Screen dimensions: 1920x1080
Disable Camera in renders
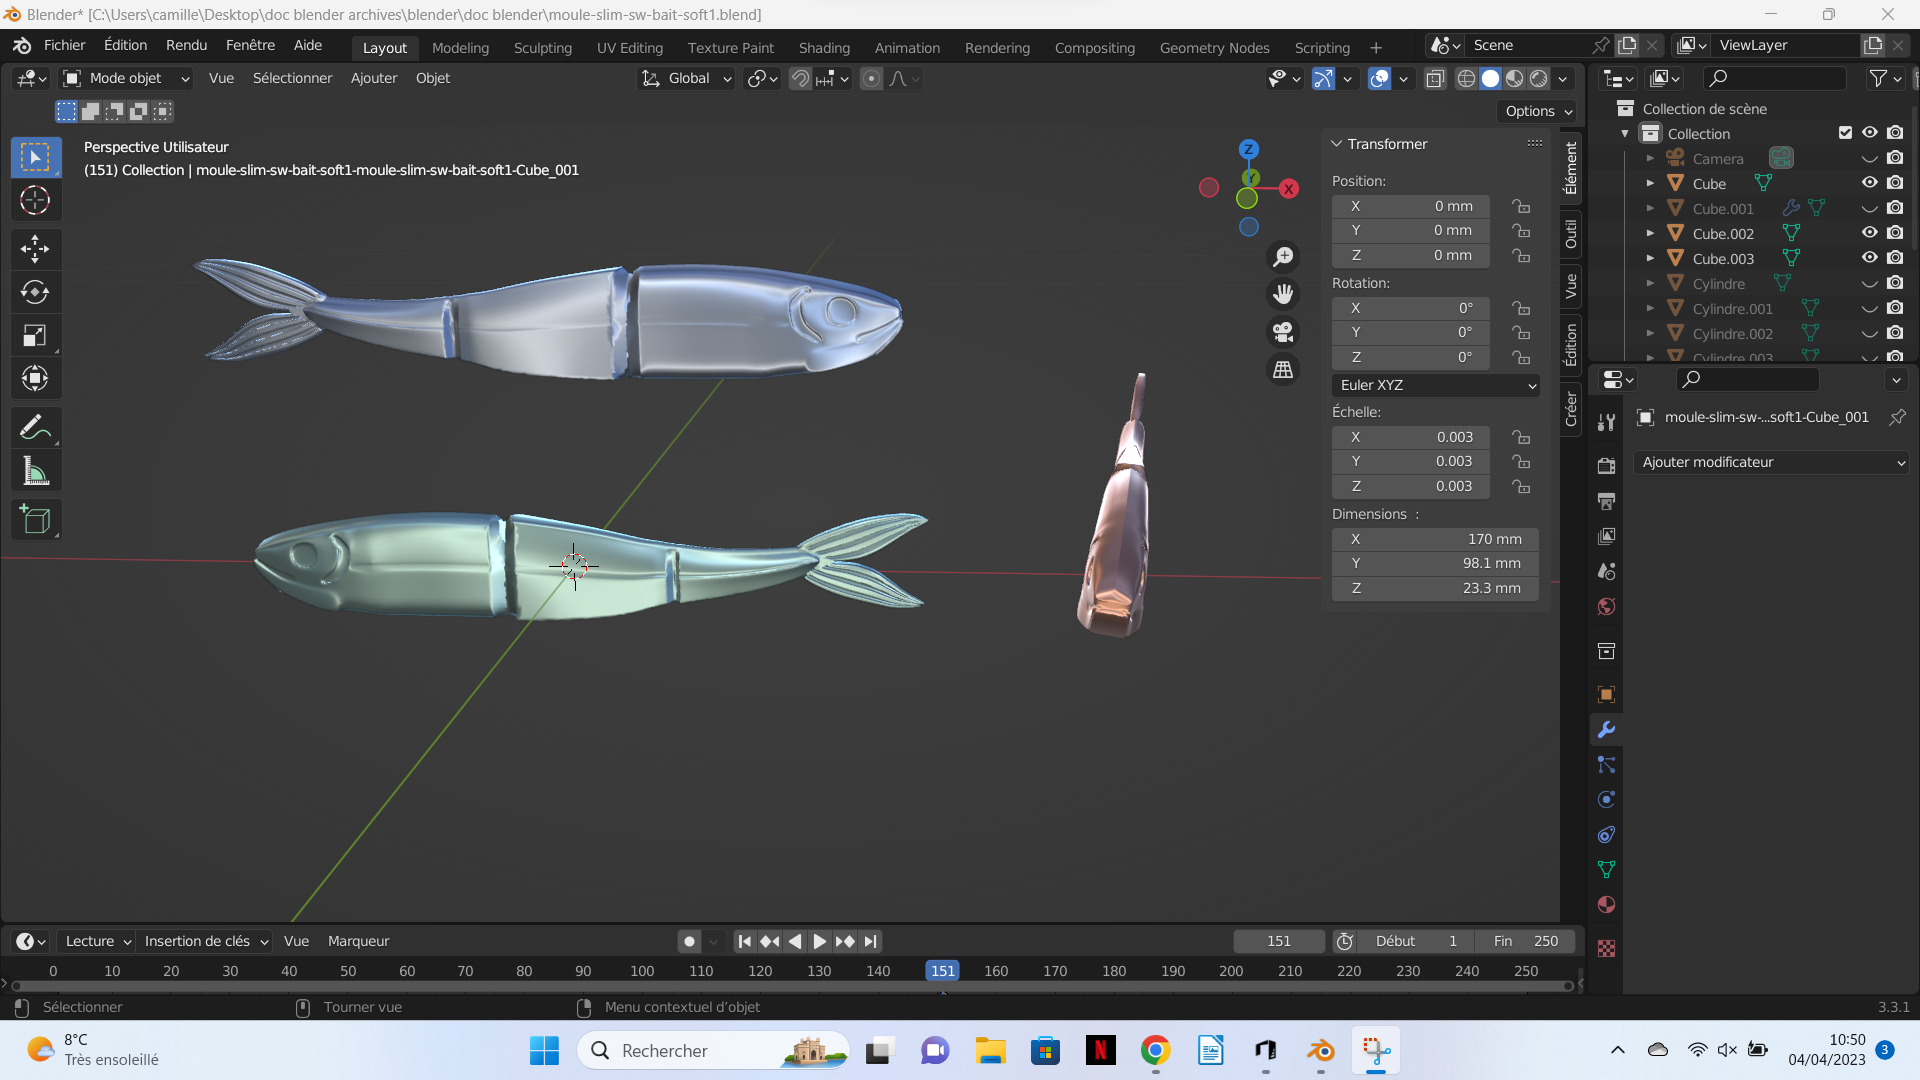1895,158
